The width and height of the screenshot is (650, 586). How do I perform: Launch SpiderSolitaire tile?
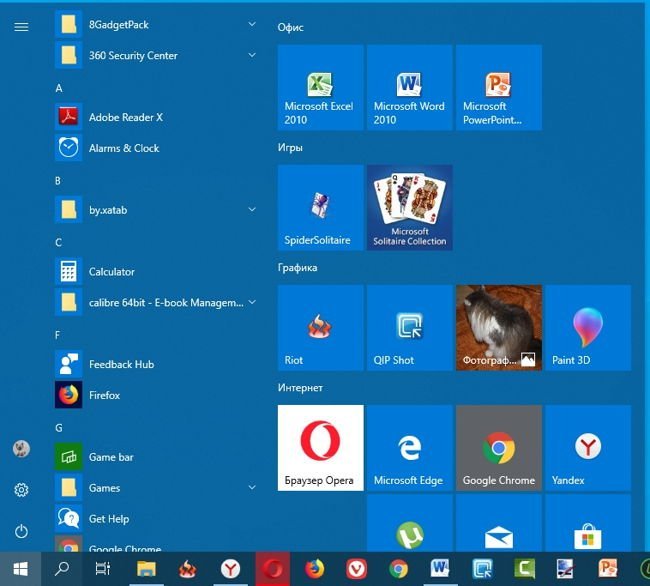[x=320, y=208]
